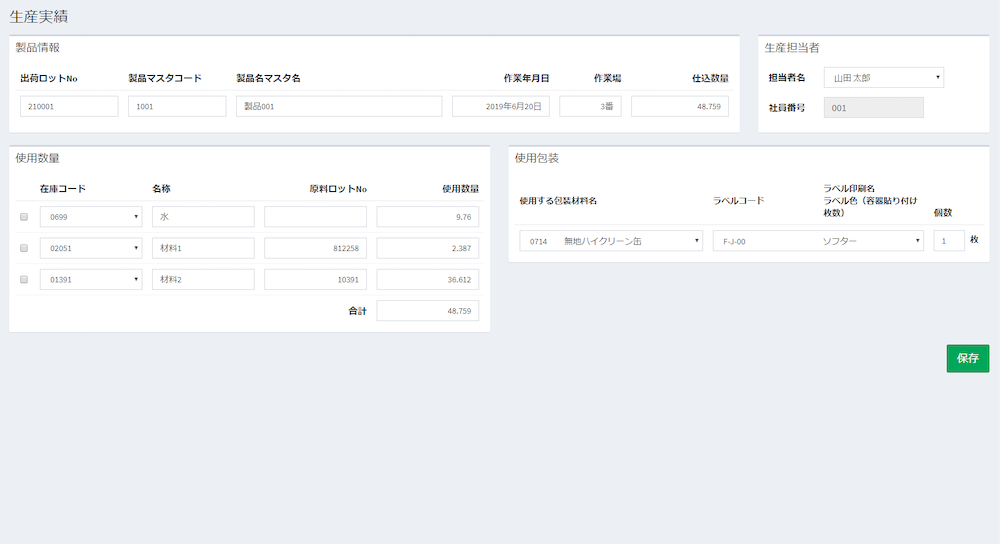The height and width of the screenshot is (544, 1000).
Task: Click the 出荷ロットNo field containing 210001
Action: coord(69,106)
